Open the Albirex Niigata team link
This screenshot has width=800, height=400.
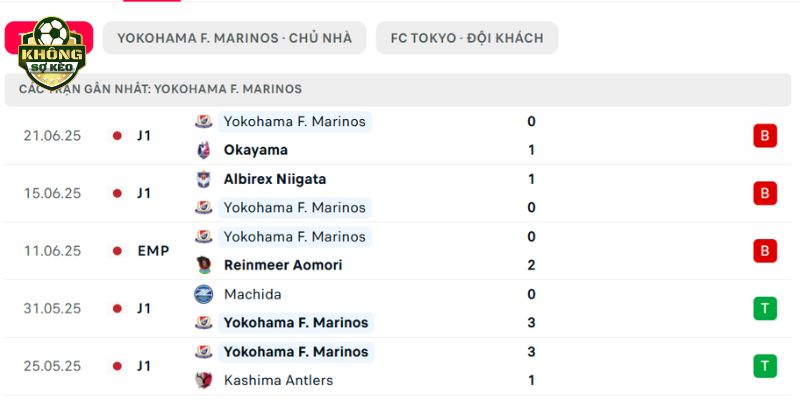point(275,179)
